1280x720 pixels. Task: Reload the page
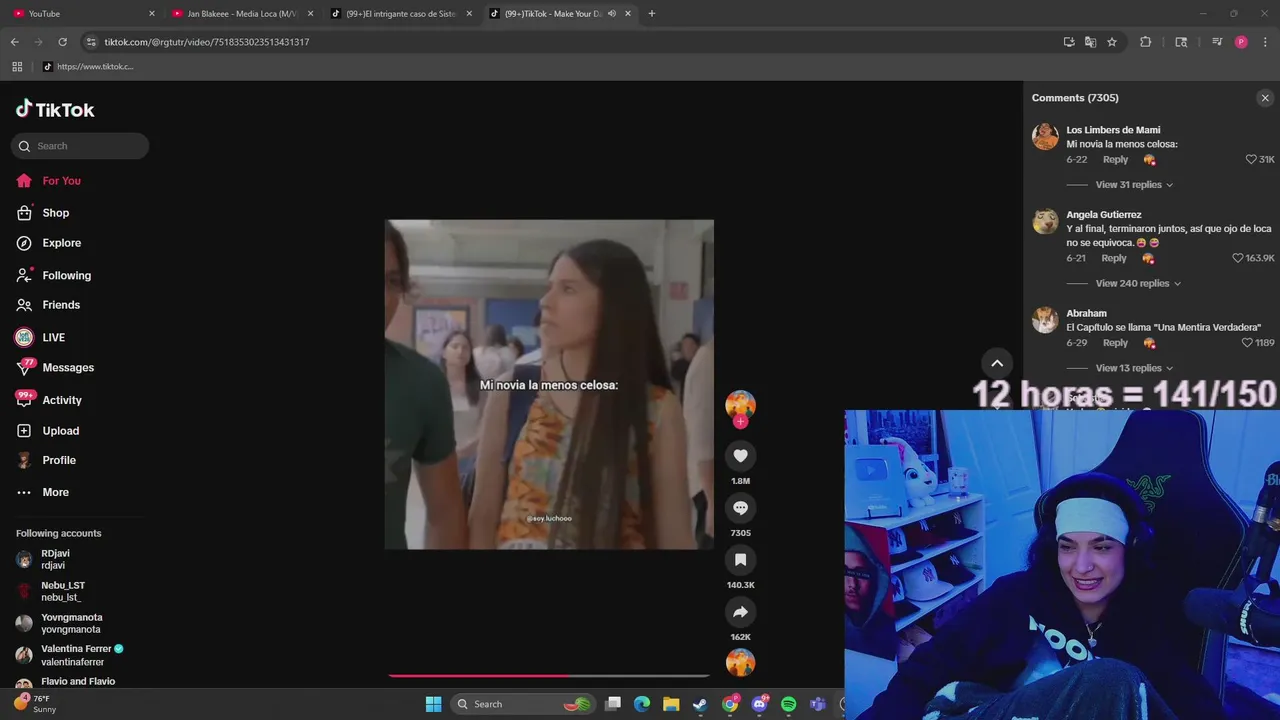[x=62, y=42]
